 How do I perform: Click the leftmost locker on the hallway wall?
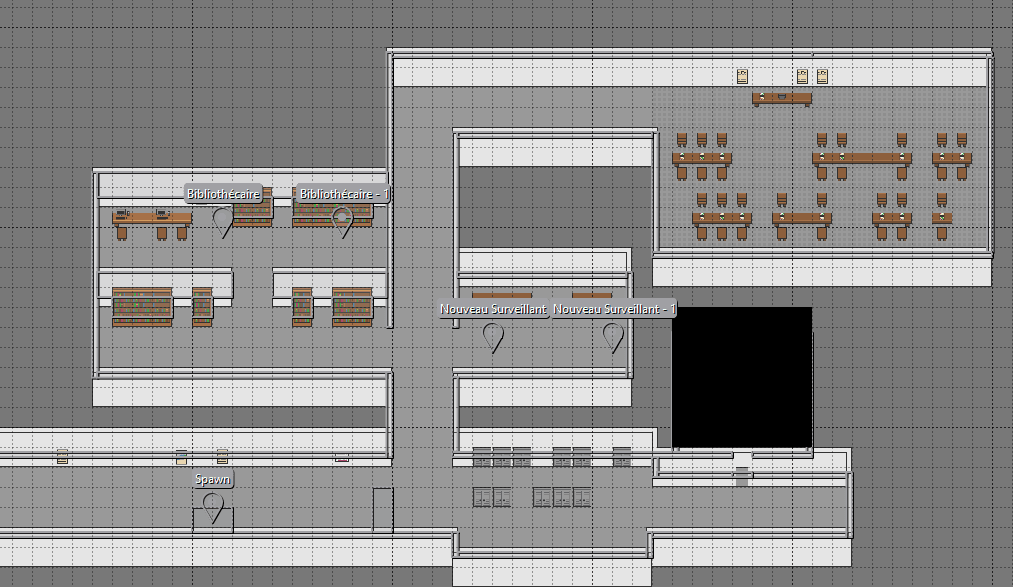482,456
